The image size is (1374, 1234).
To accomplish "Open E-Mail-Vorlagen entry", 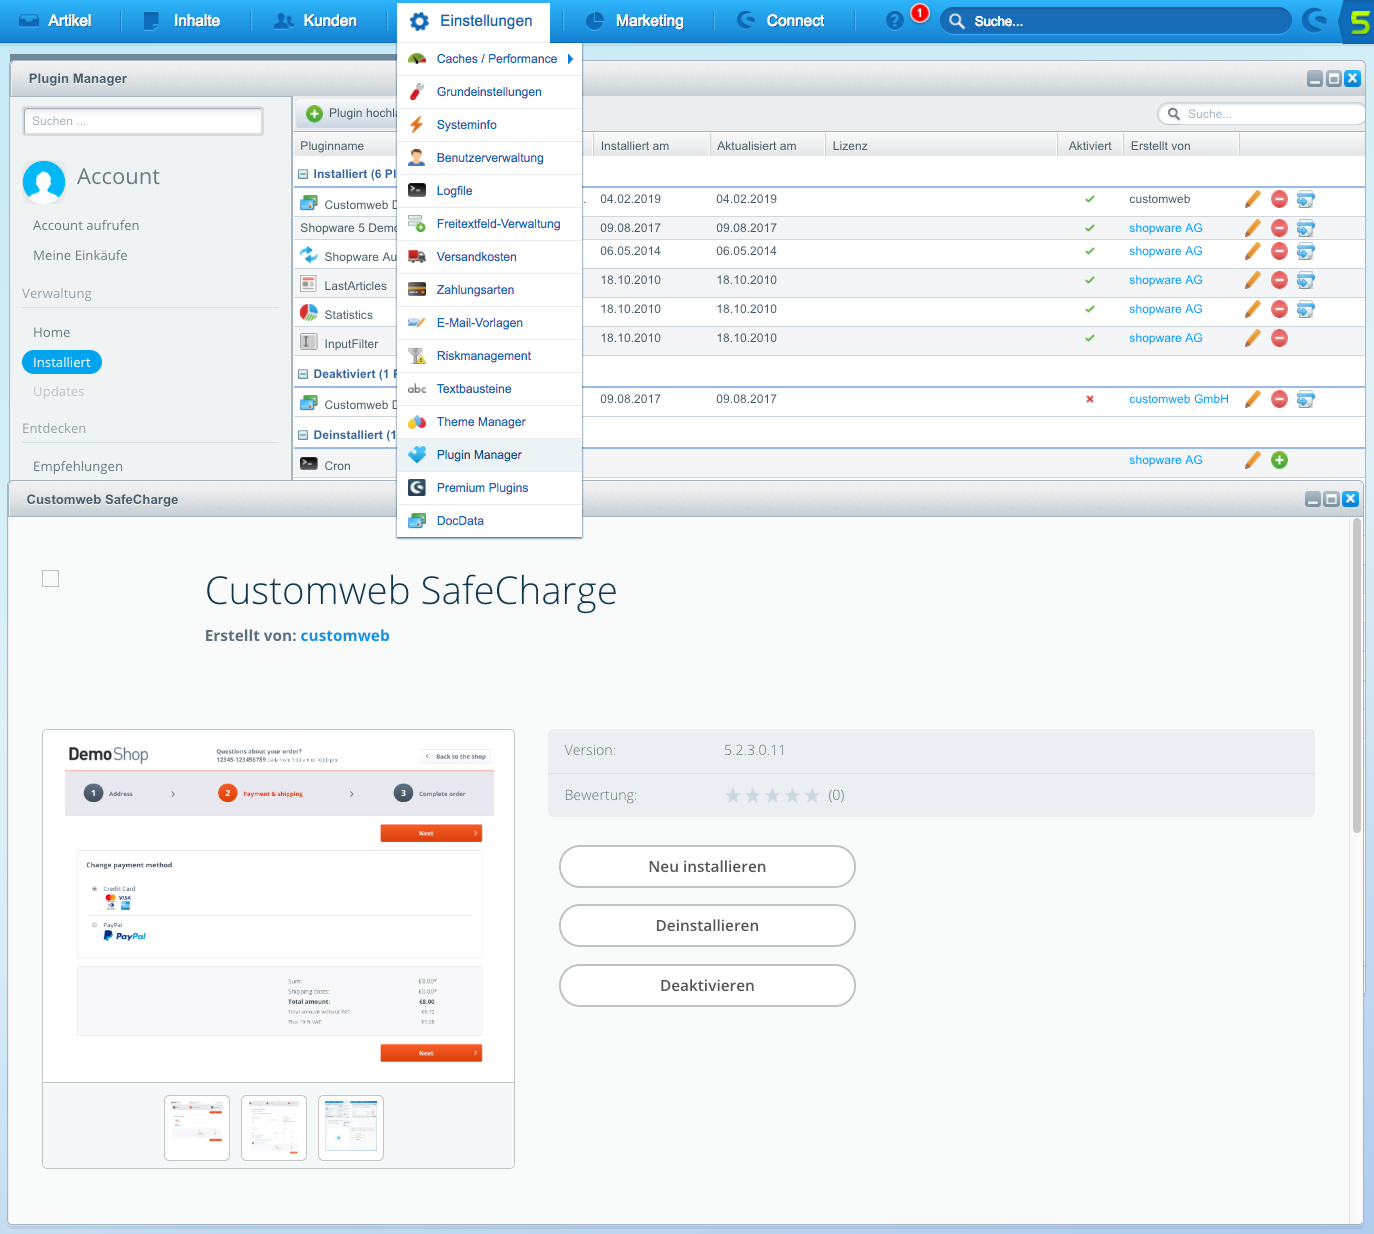I will pos(489,323).
